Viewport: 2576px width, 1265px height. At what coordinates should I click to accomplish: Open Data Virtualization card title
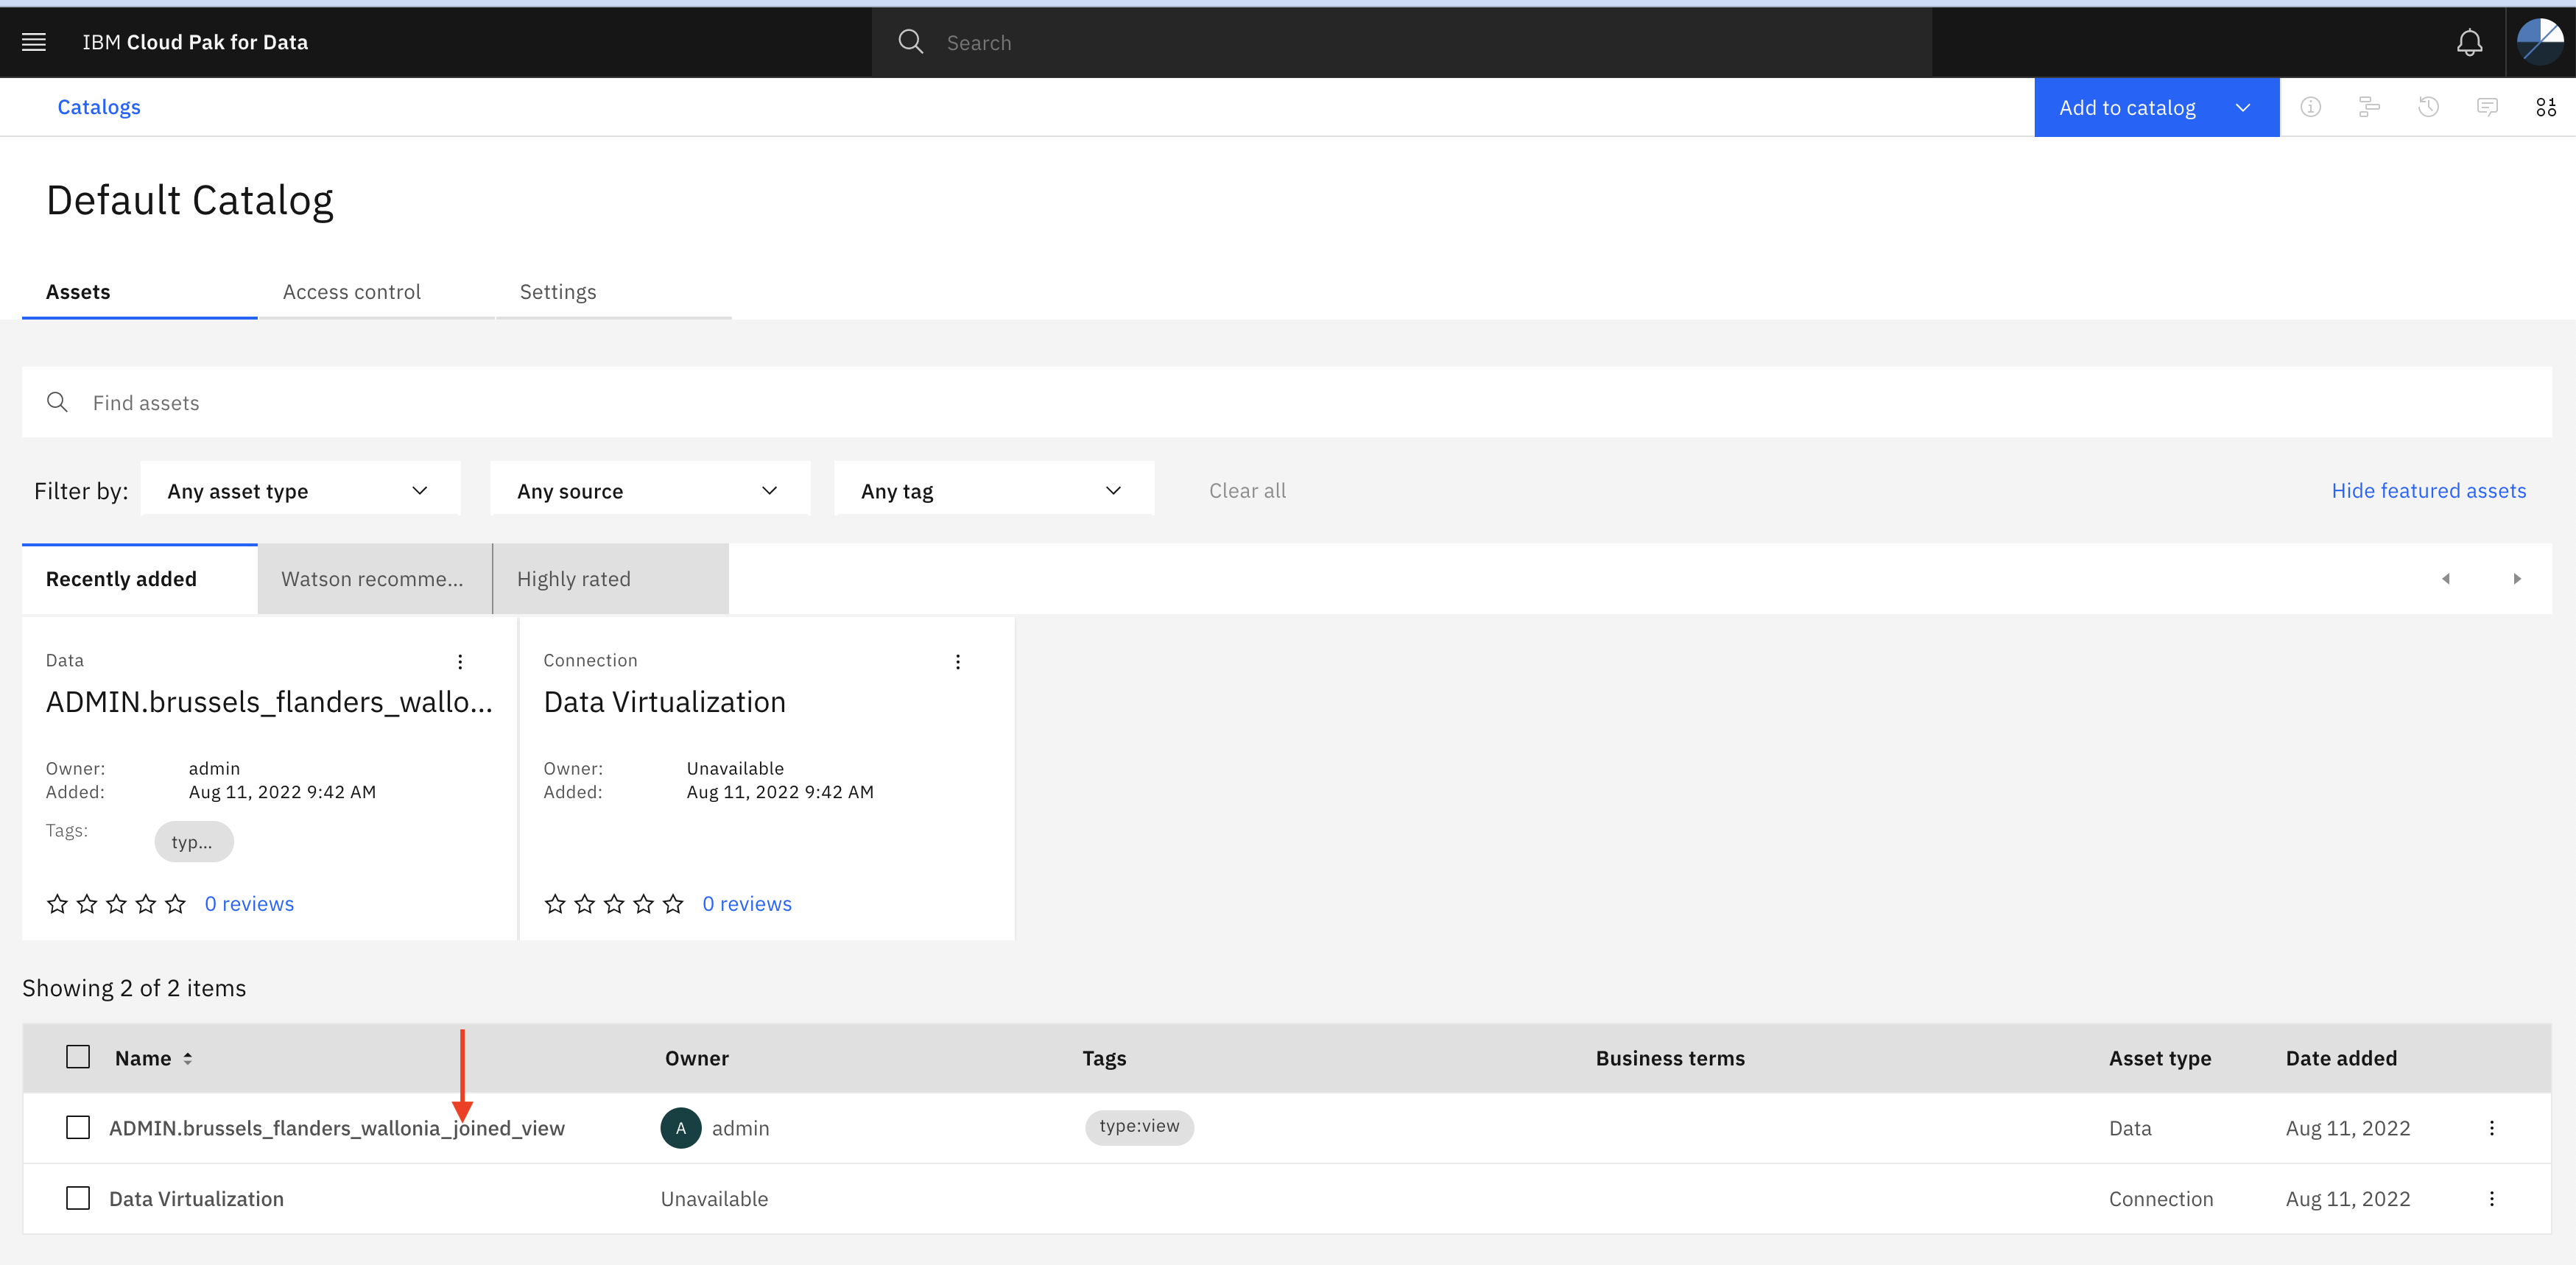click(x=664, y=702)
